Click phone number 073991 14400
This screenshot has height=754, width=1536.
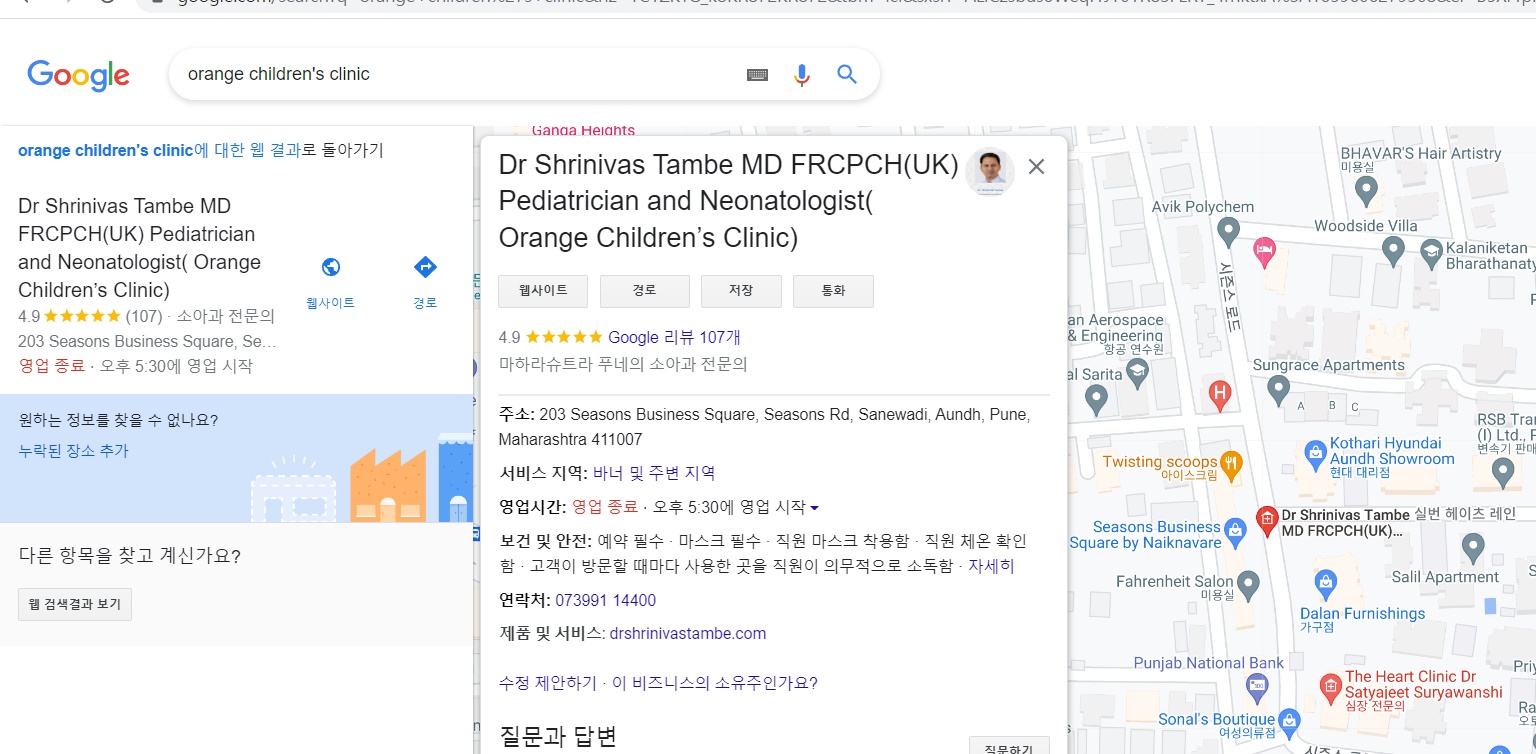pyautogui.click(x=606, y=600)
